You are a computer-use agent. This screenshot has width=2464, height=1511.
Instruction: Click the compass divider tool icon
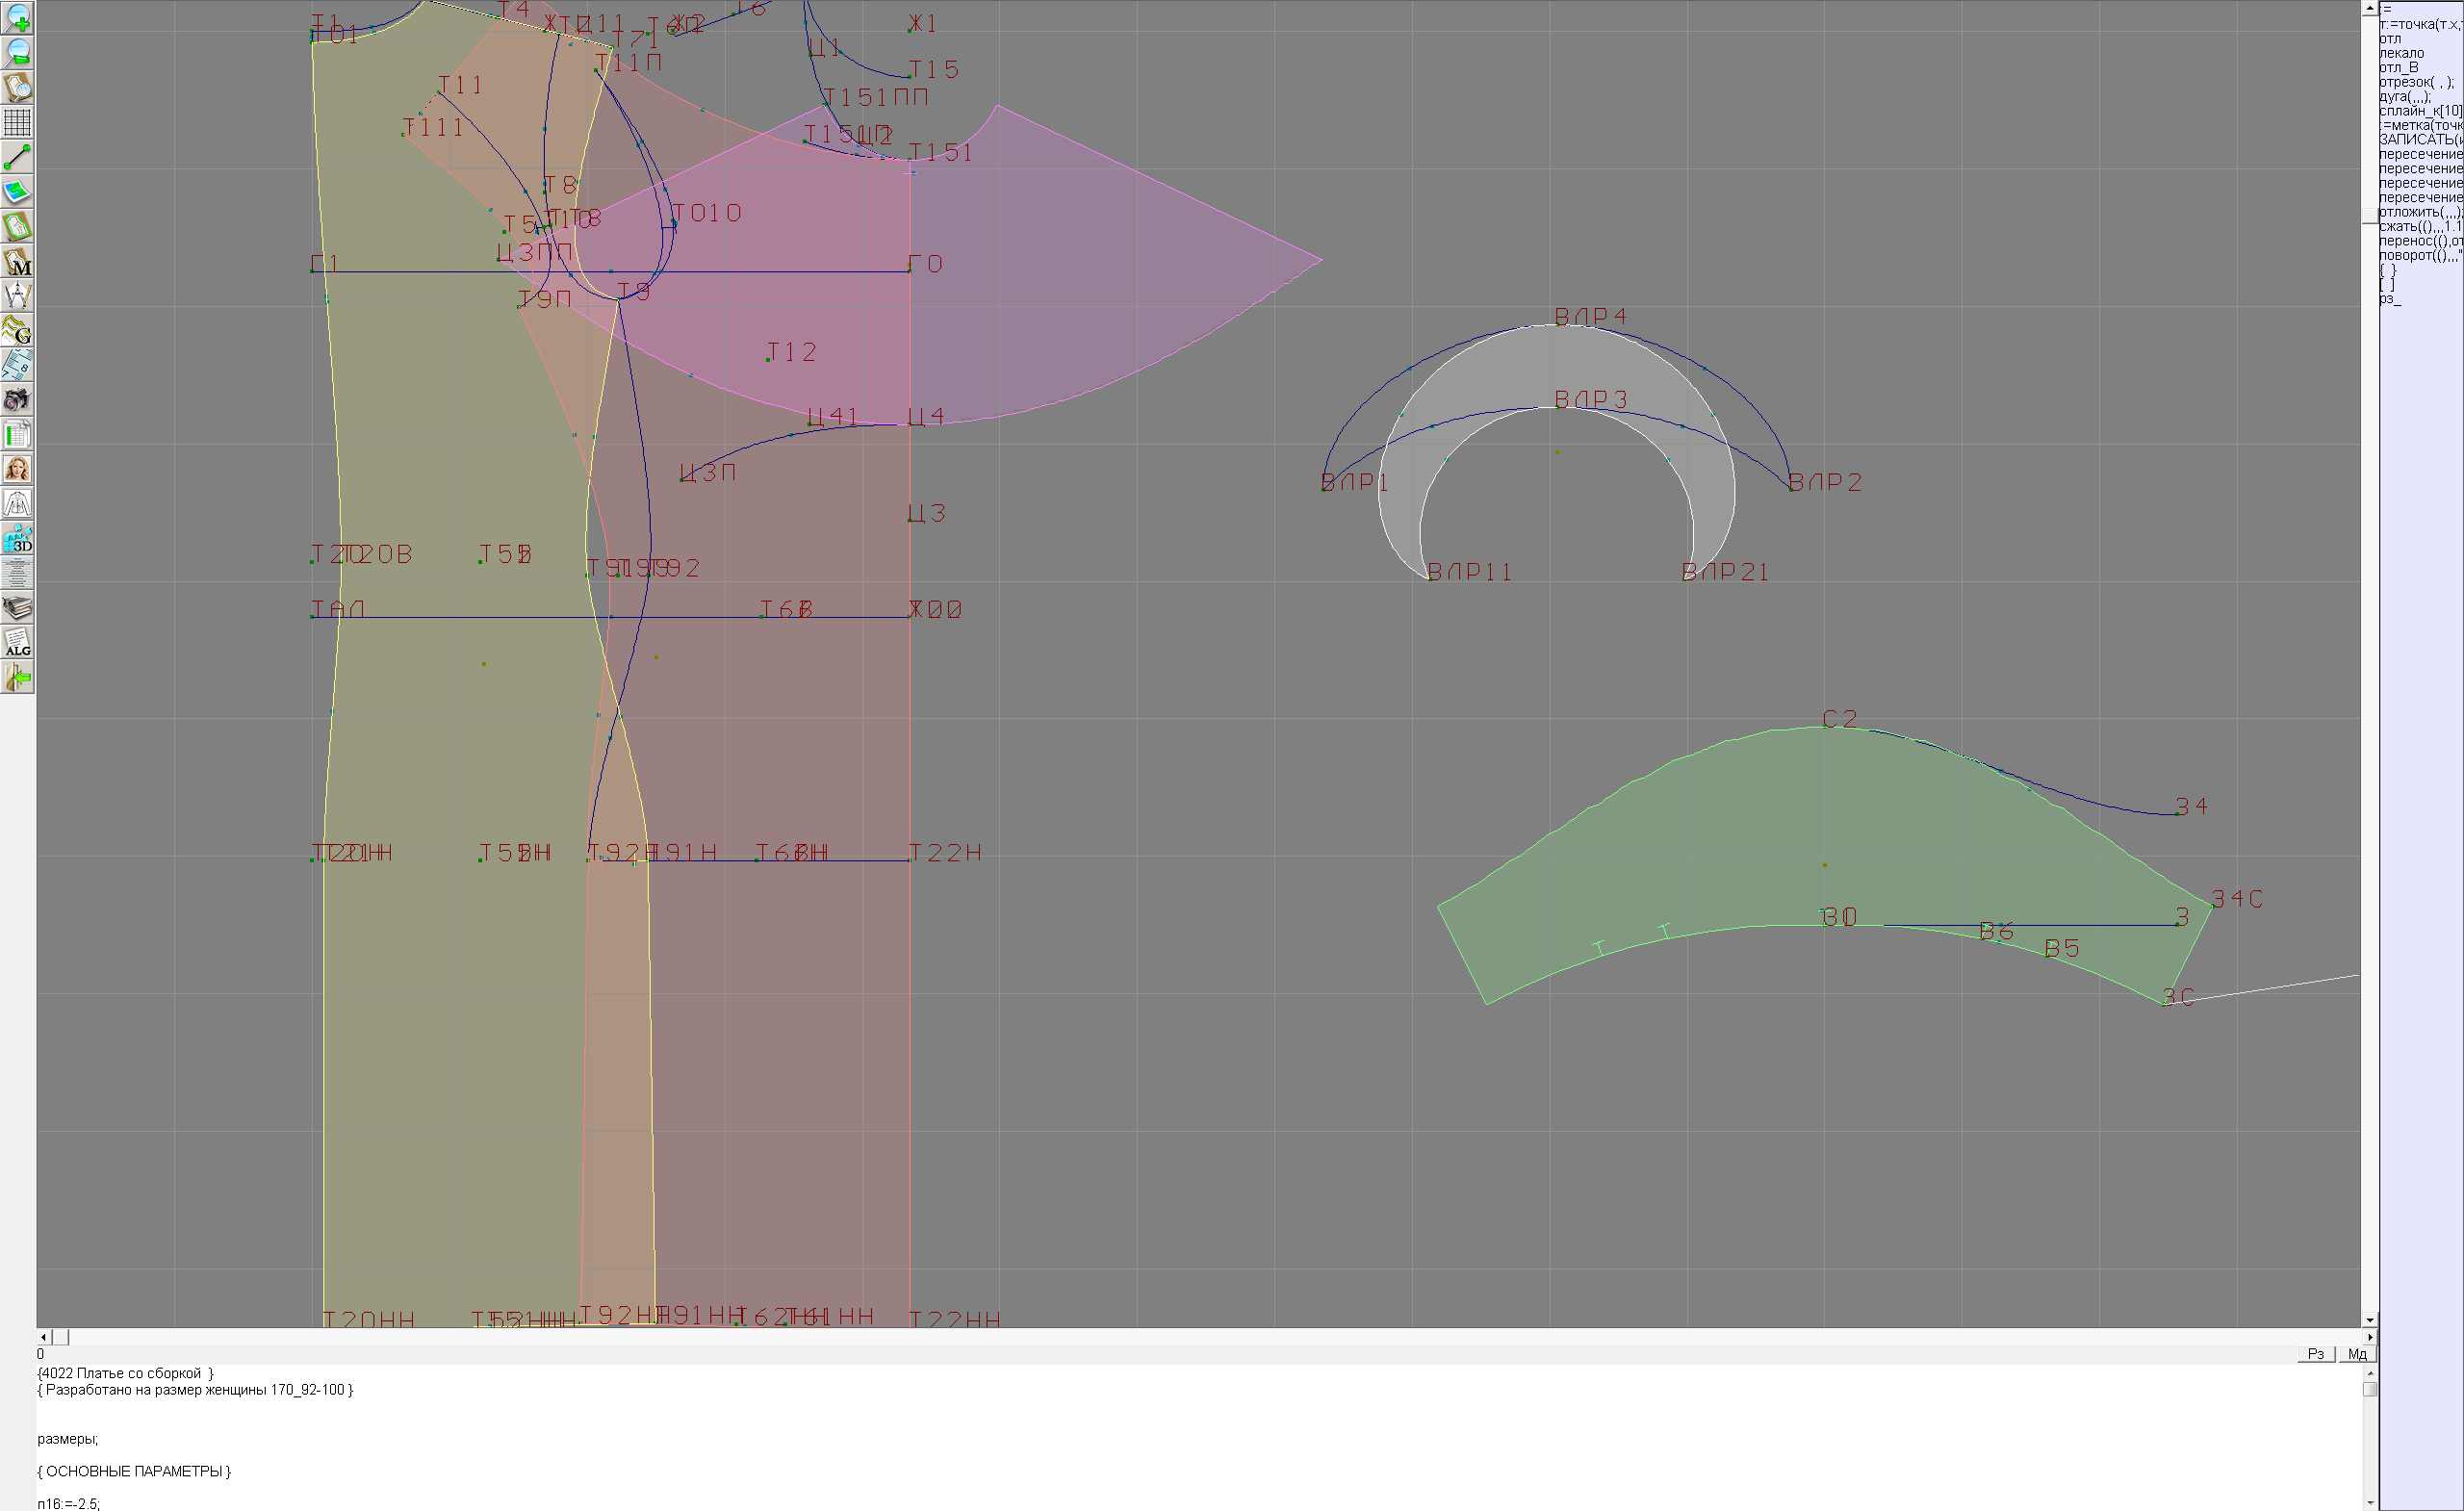17,296
